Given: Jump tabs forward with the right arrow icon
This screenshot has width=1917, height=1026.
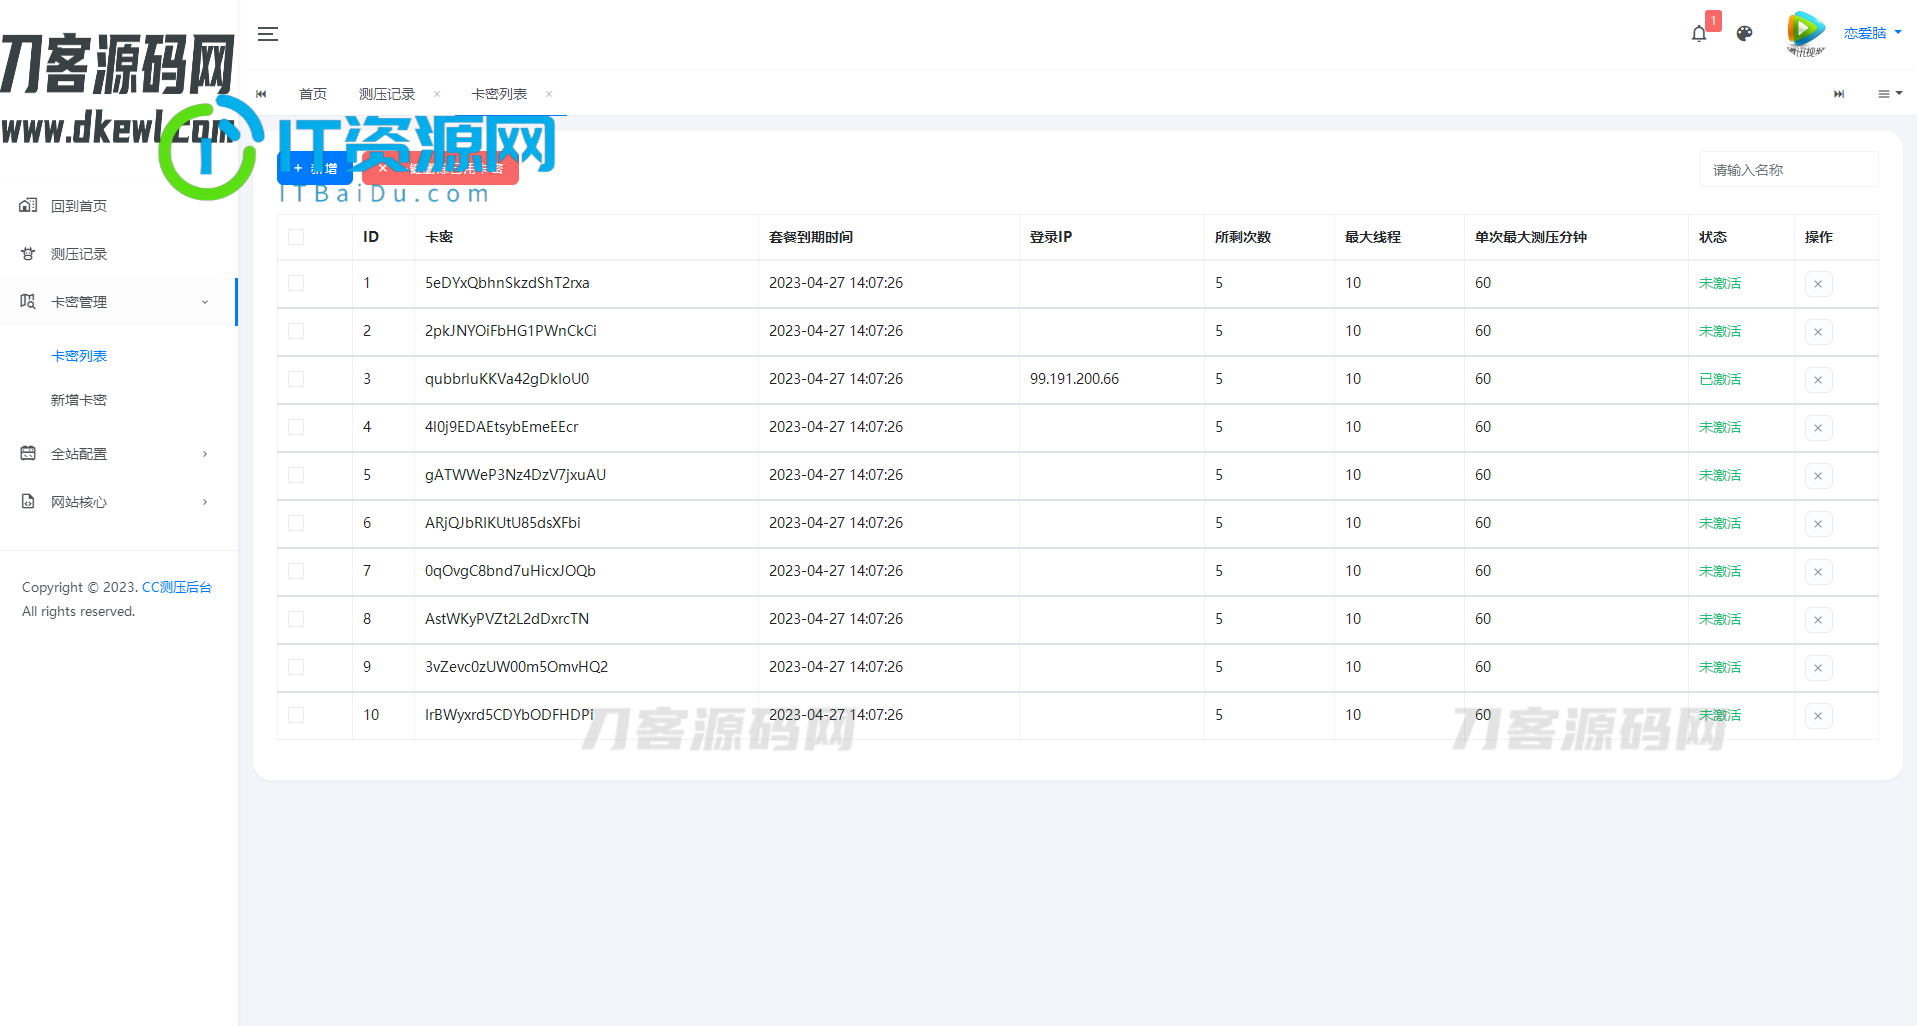Looking at the screenshot, I should pos(1838,94).
